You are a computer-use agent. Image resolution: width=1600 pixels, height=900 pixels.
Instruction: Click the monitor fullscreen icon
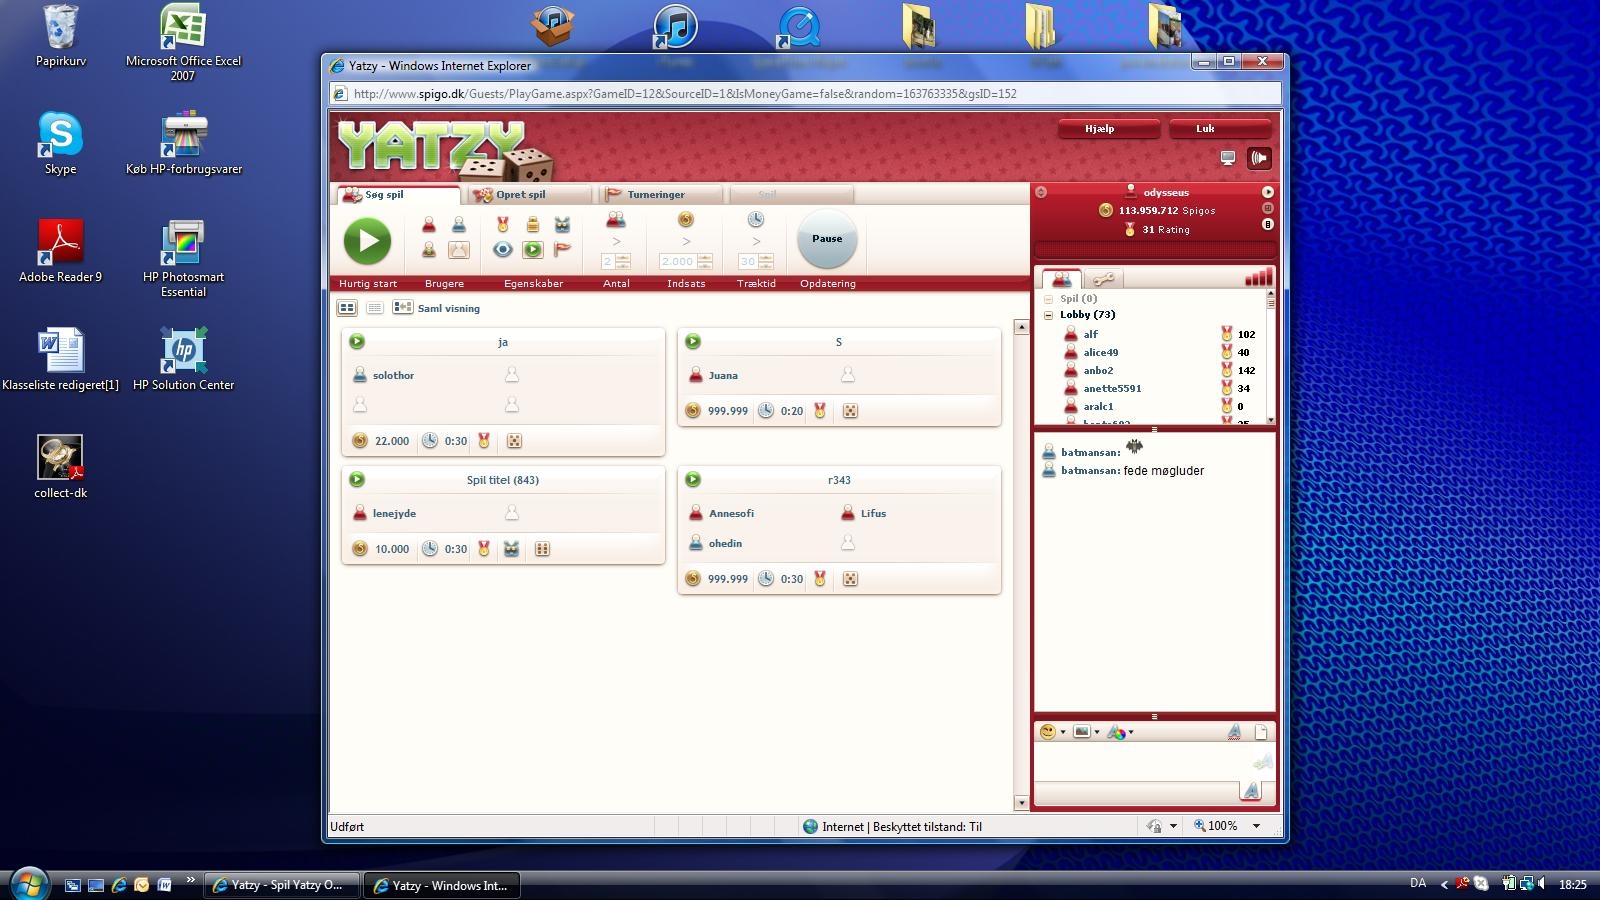pos(1228,158)
